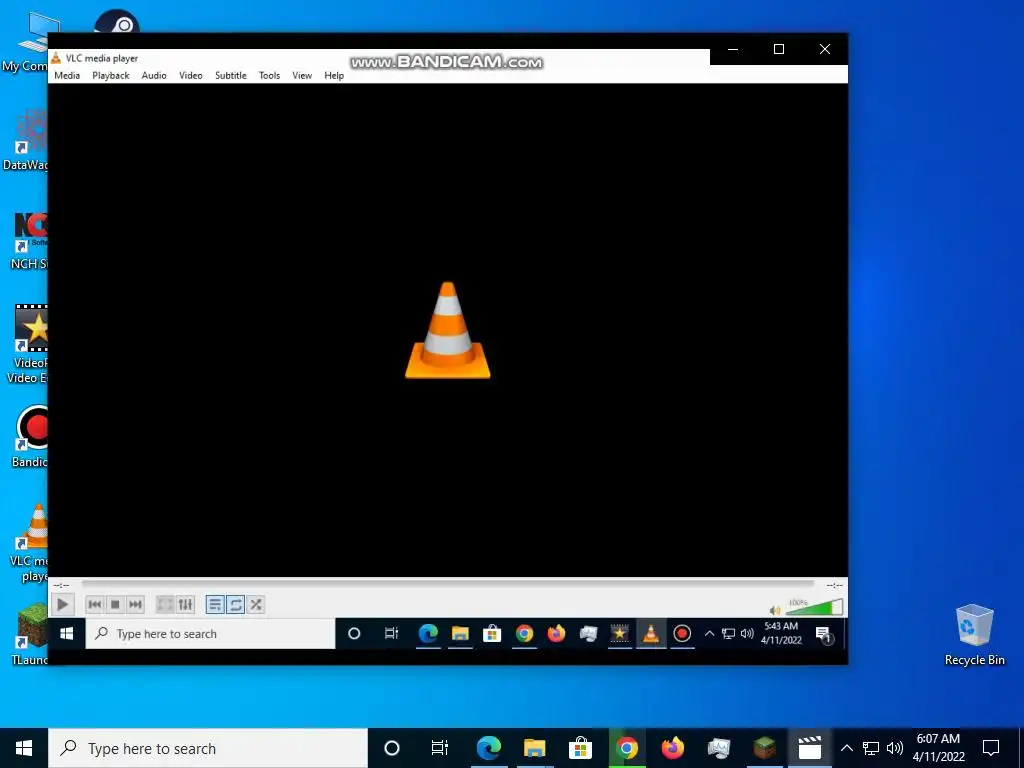Open Cortana circle in inner taskbar

coord(354,633)
